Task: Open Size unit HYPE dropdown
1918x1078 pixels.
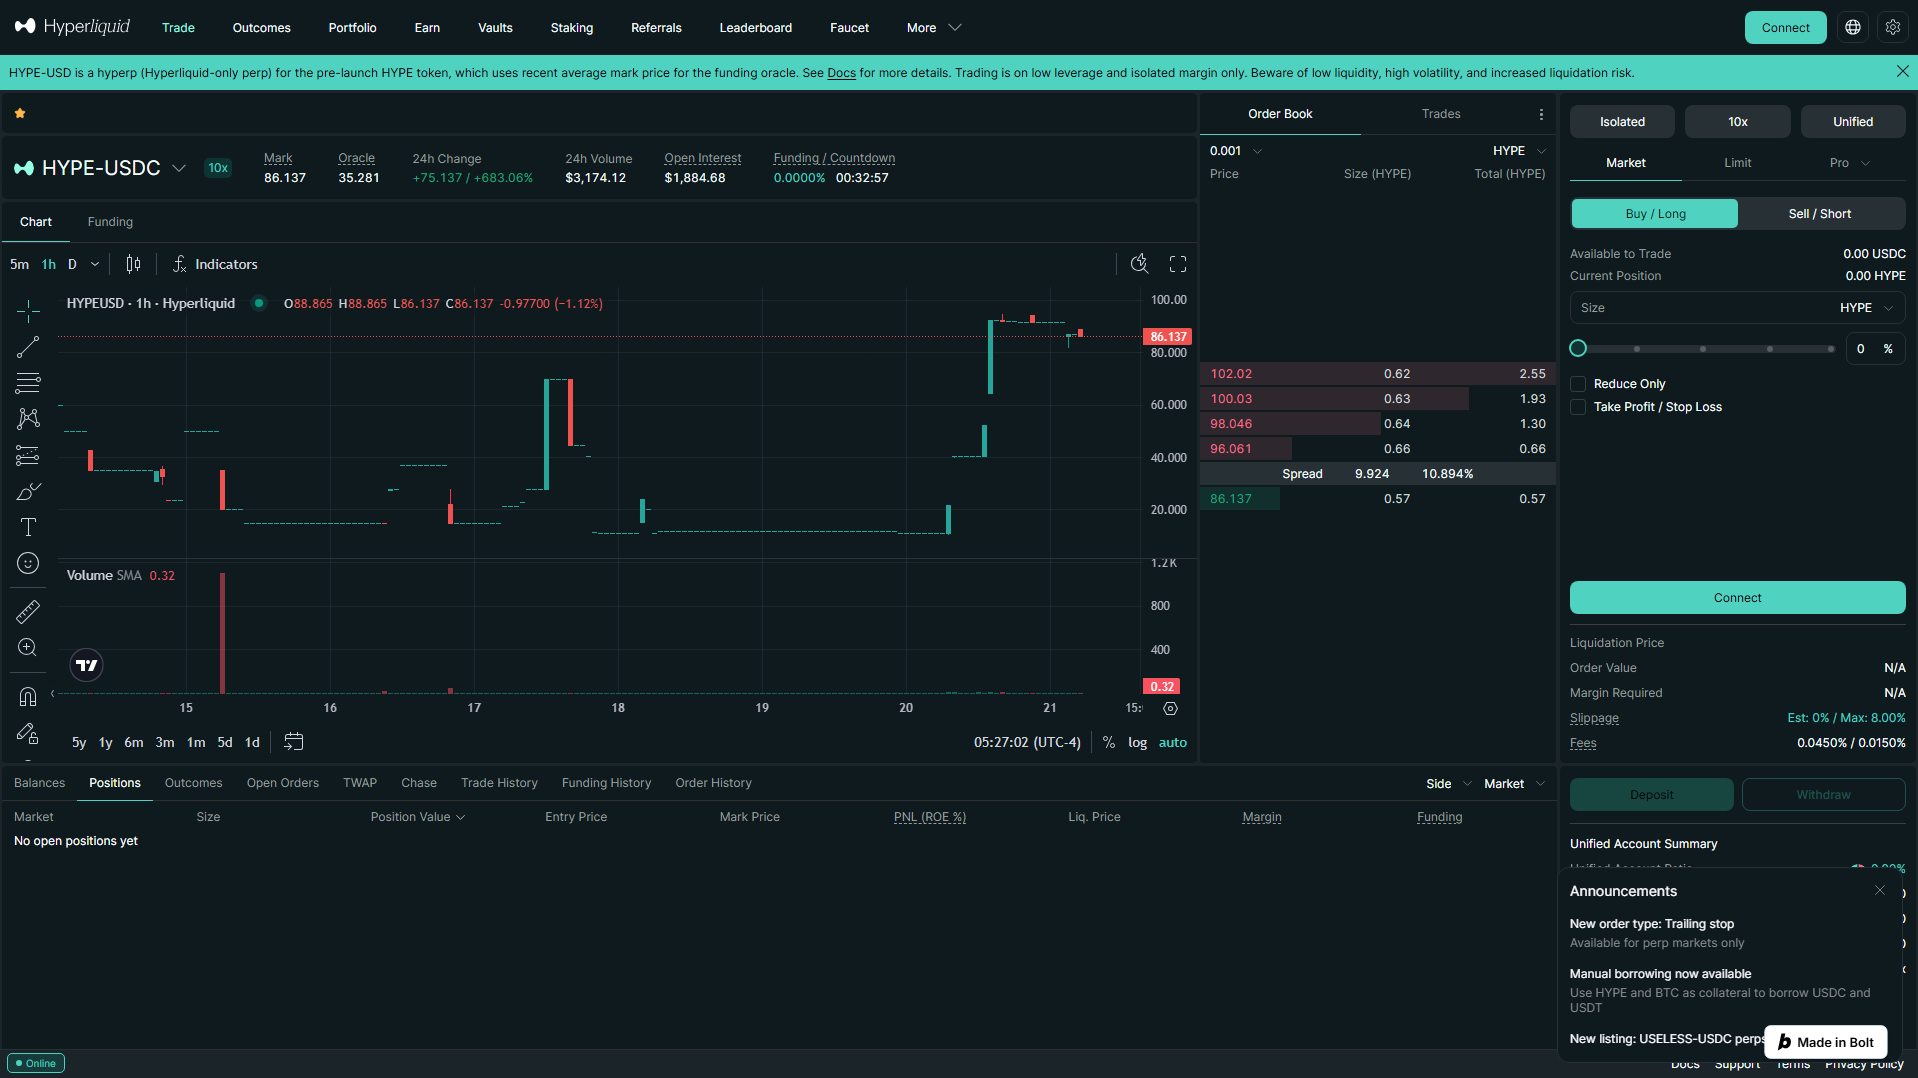Action: click(x=1866, y=308)
